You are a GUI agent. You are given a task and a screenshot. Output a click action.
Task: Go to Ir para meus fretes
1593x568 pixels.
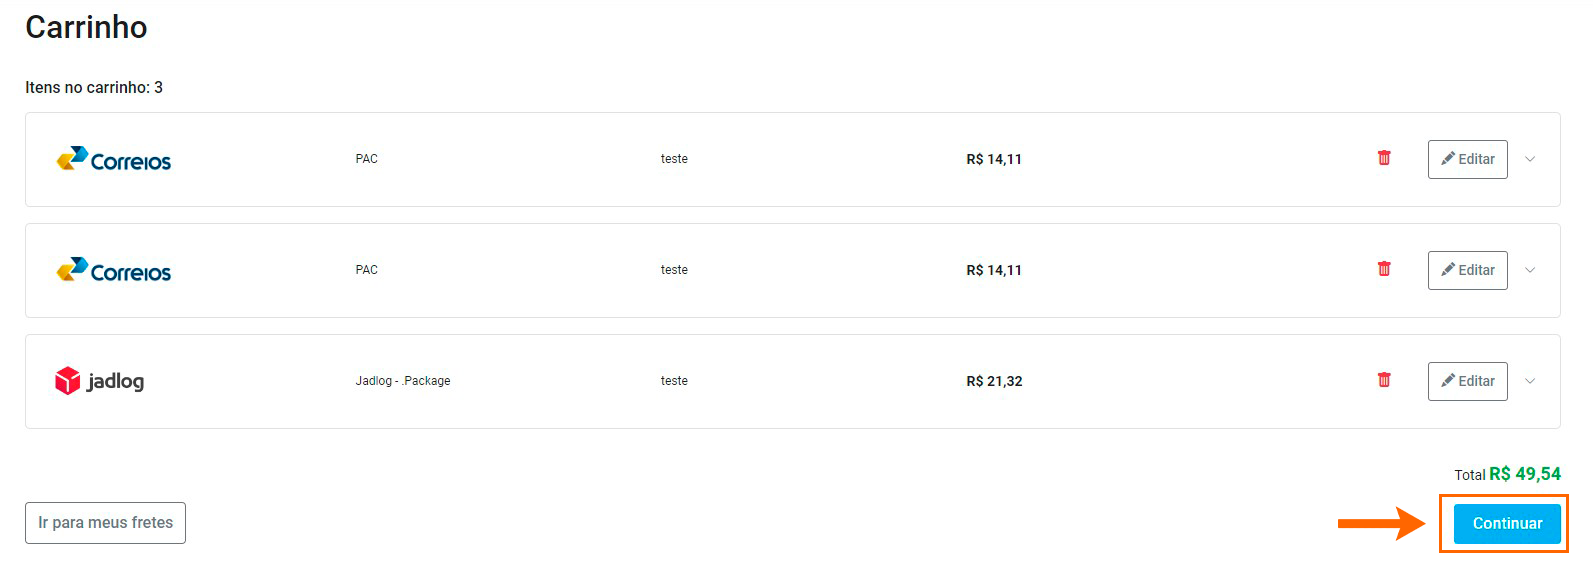coord(105,523)
